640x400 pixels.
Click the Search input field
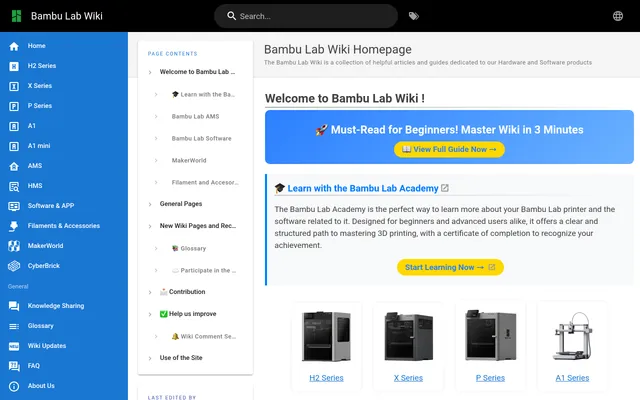(306, 16)
